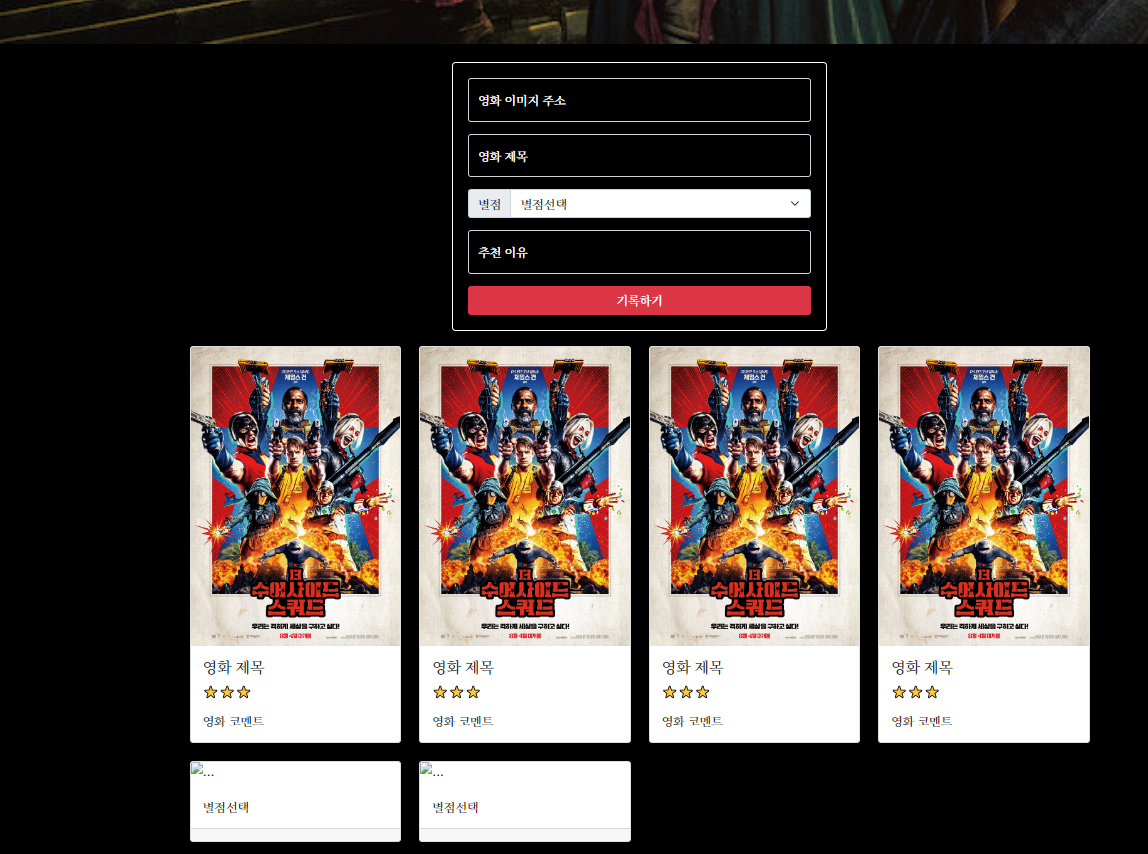Click the red 기록하기 button
The width and height of the screenshot is (1148, 854).
click(639, 300)
